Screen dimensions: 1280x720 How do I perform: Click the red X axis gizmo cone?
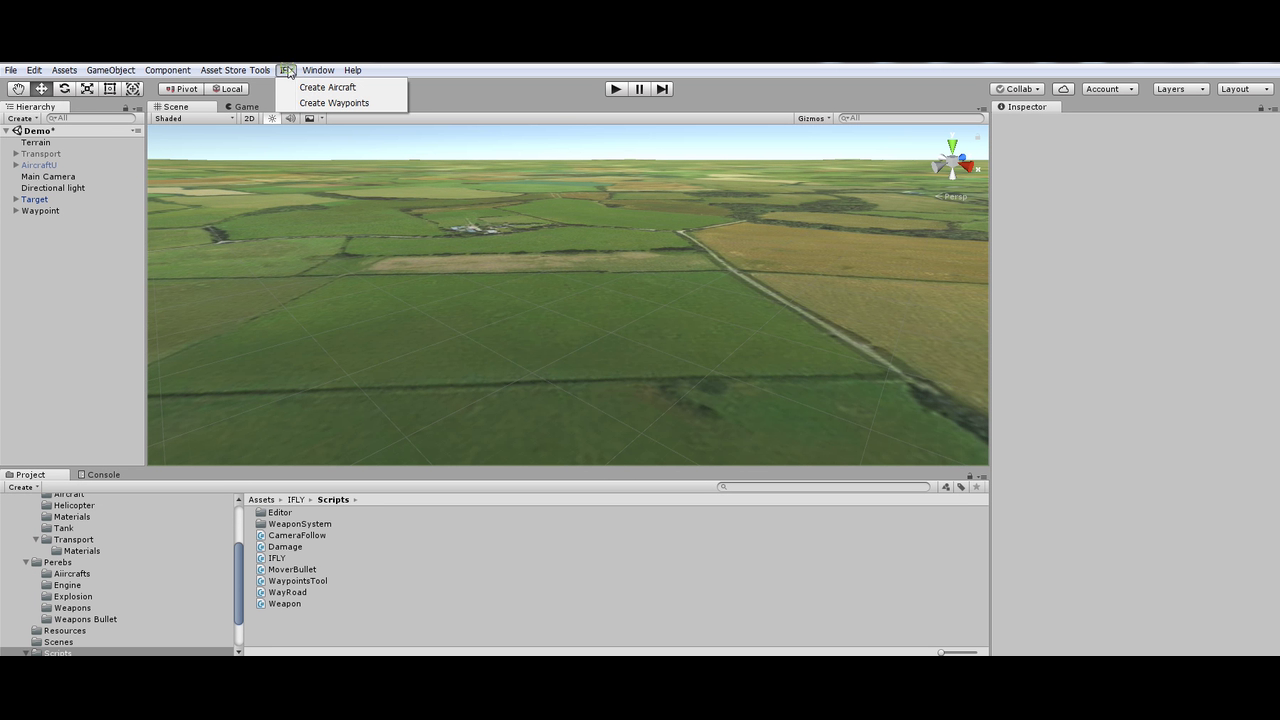pos(967,166)
